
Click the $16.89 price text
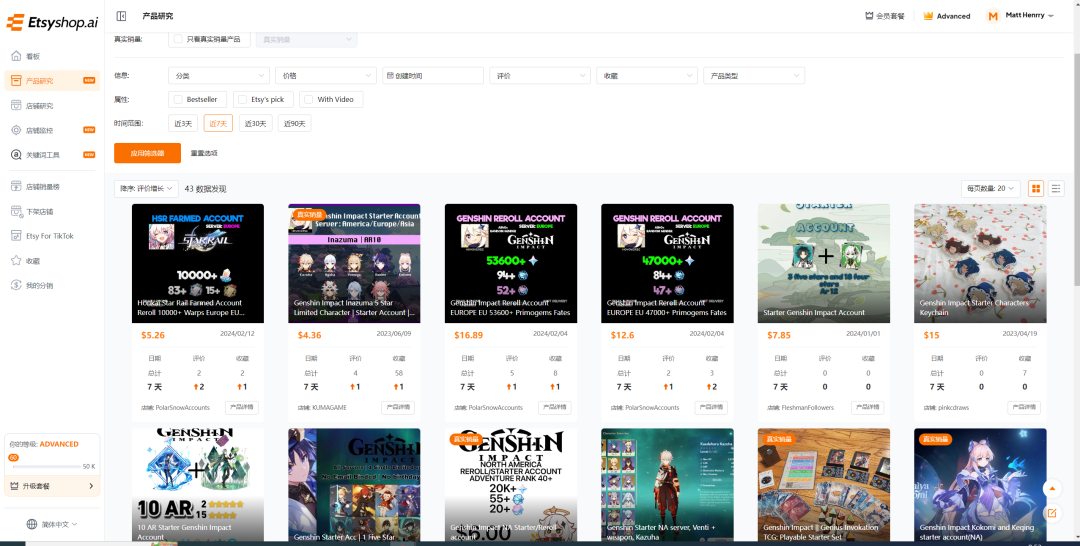pos(468,335)
